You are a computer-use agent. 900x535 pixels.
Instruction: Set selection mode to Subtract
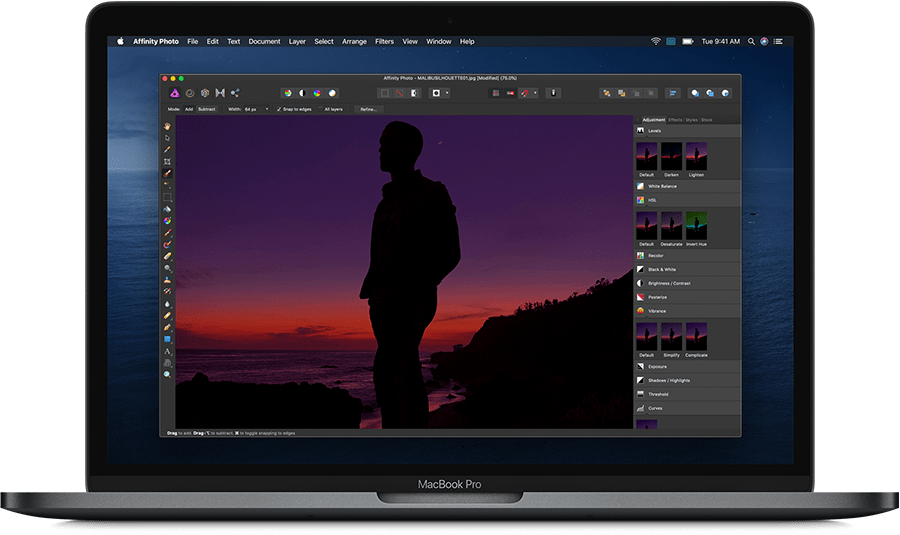[207, 109]
